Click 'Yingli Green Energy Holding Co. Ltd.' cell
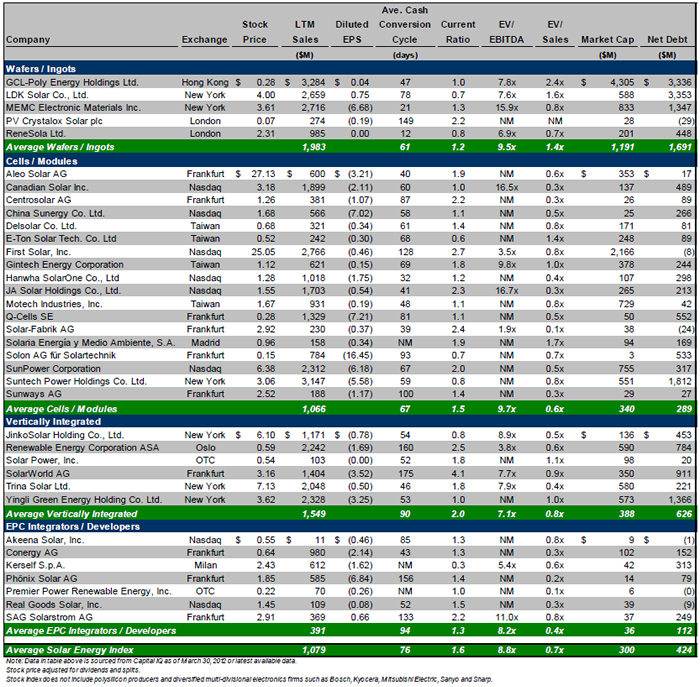This screenshot has width=700, height=687. 84,500
